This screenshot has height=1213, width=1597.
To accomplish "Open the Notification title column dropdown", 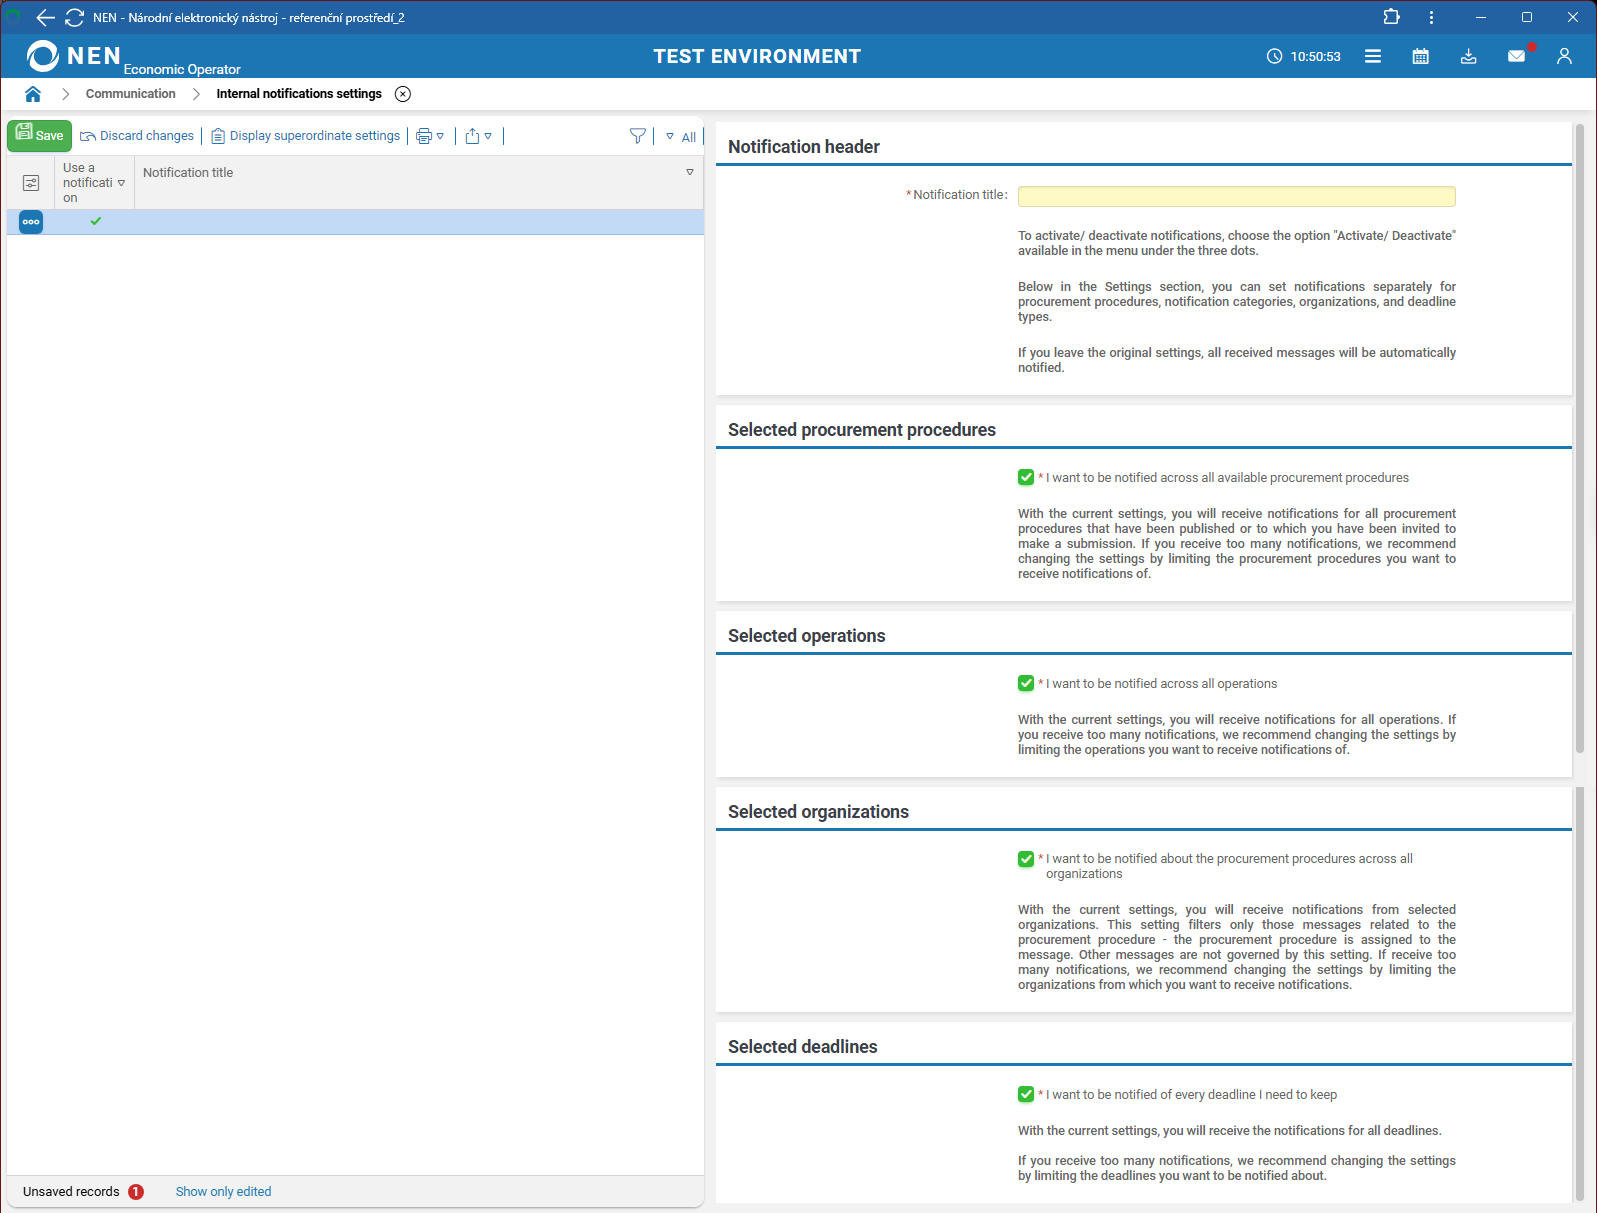I will (x=690, y=173).
